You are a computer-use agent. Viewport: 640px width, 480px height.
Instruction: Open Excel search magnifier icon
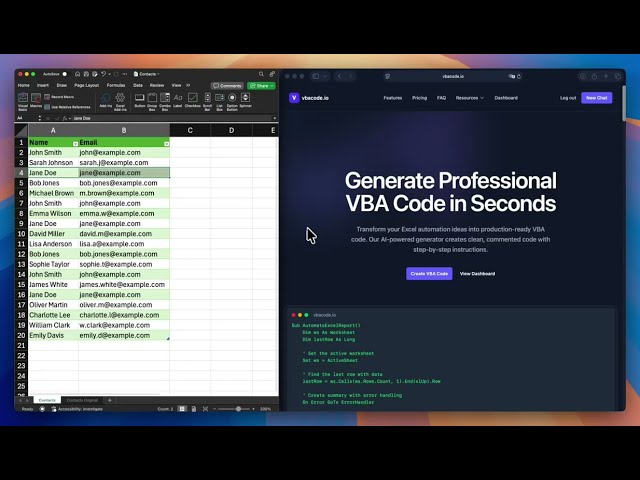coord(261,74)
